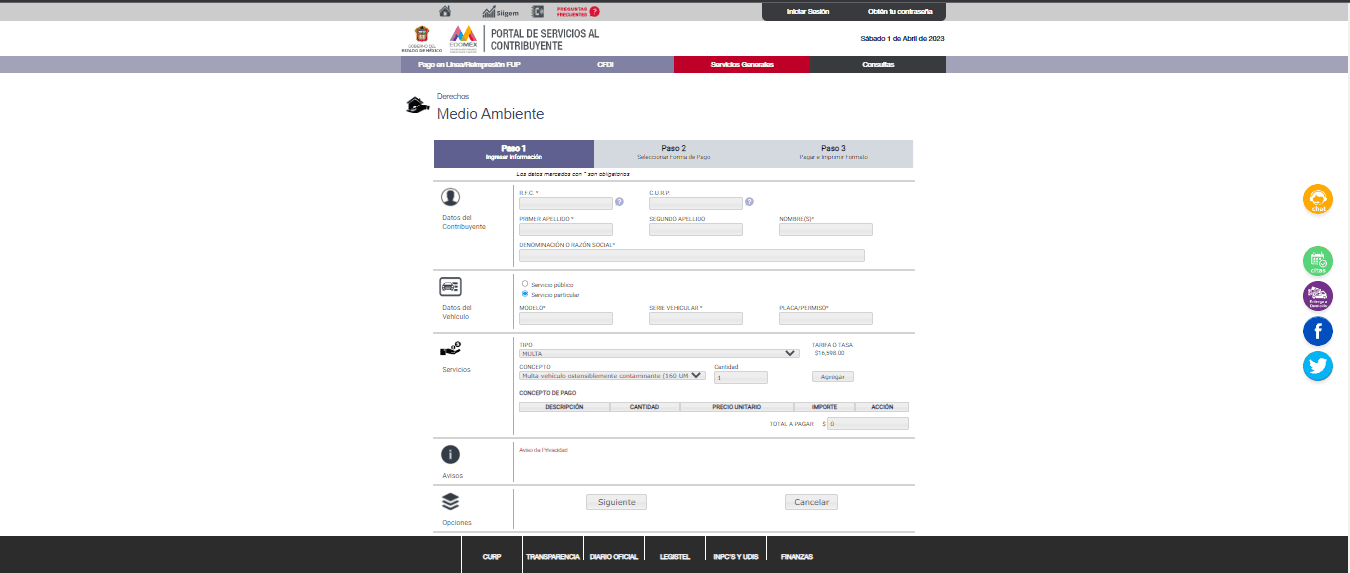Click Obtén tu contraseña

900,11
